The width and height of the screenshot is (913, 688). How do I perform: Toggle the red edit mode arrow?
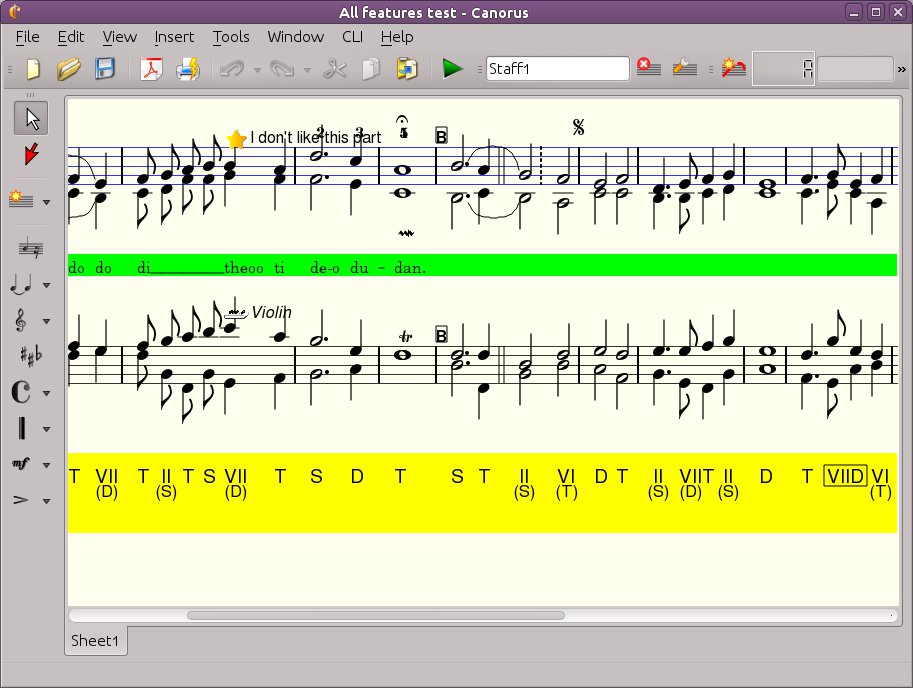point(31,154)
